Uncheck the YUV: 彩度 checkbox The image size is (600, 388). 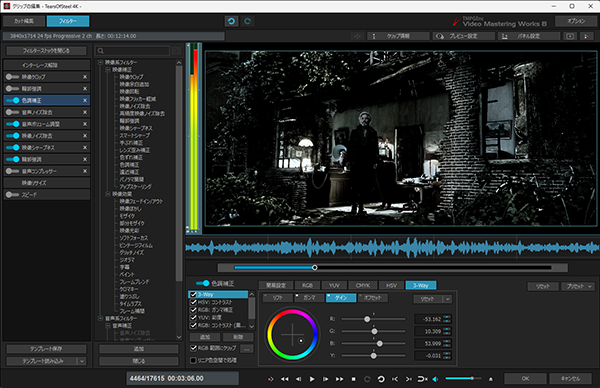[x=193, y=318]
